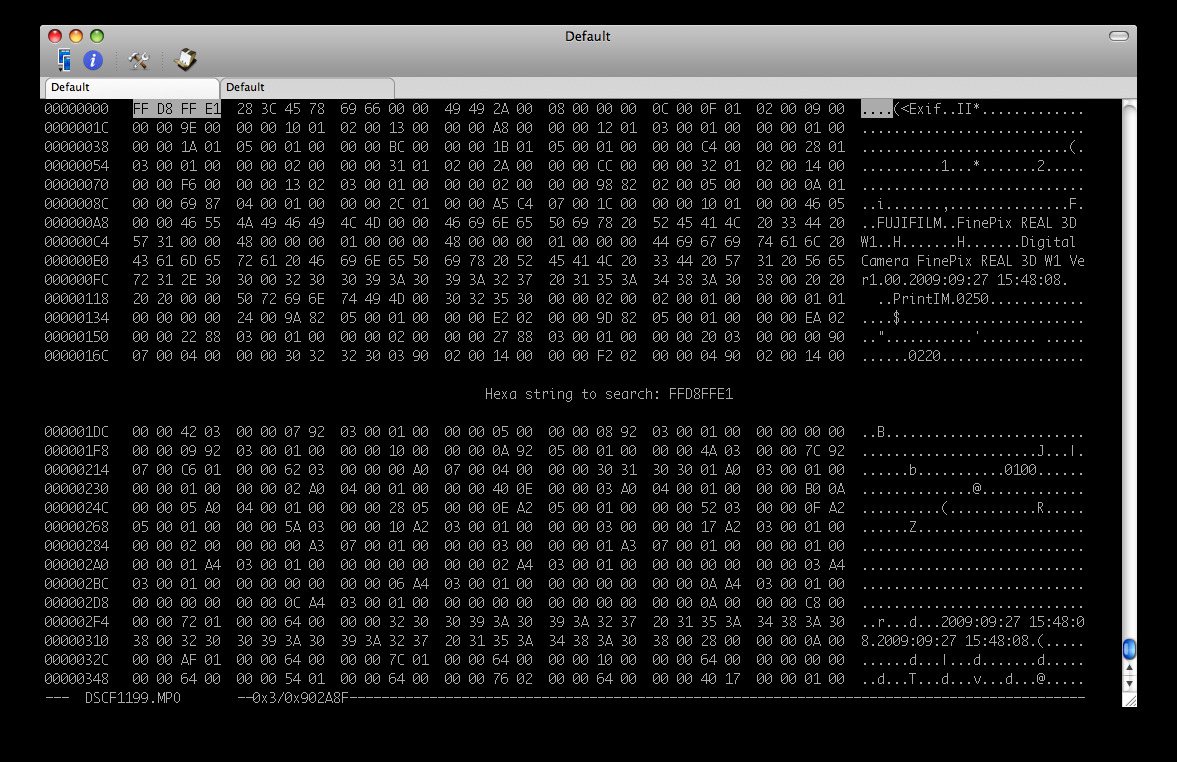Click the scroll up arrow
This screenshot has width=1177, height=762.
(x=1129, y=667)
